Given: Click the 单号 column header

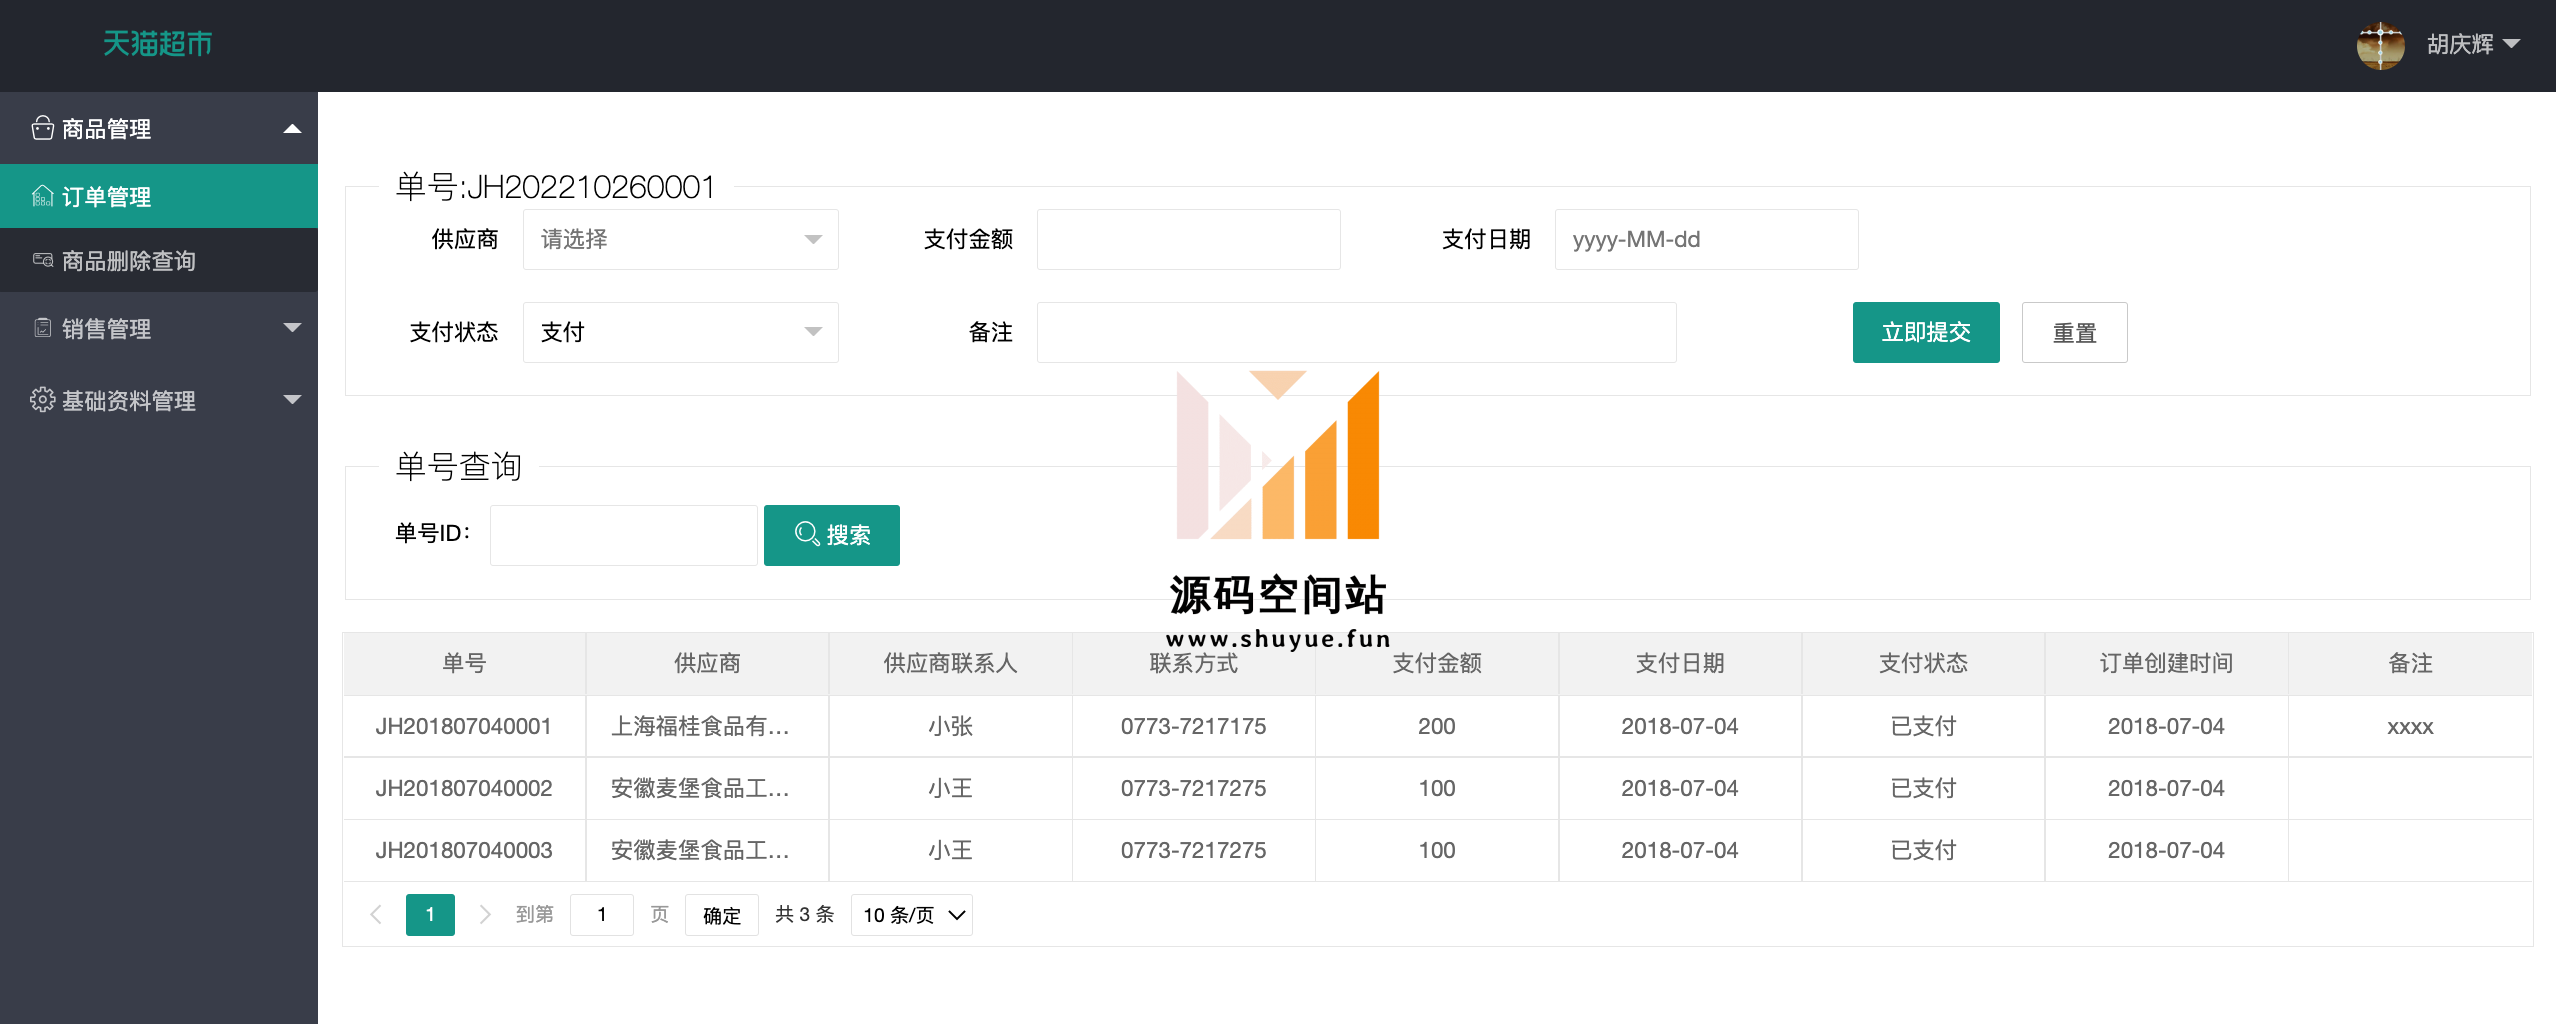Looking at the screenshot, I should [464, 663].
